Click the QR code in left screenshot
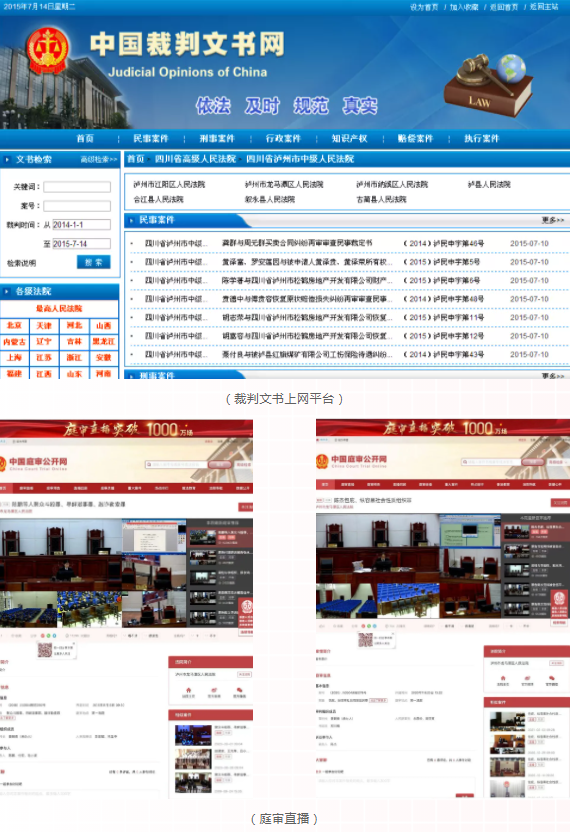 [45, 649]
